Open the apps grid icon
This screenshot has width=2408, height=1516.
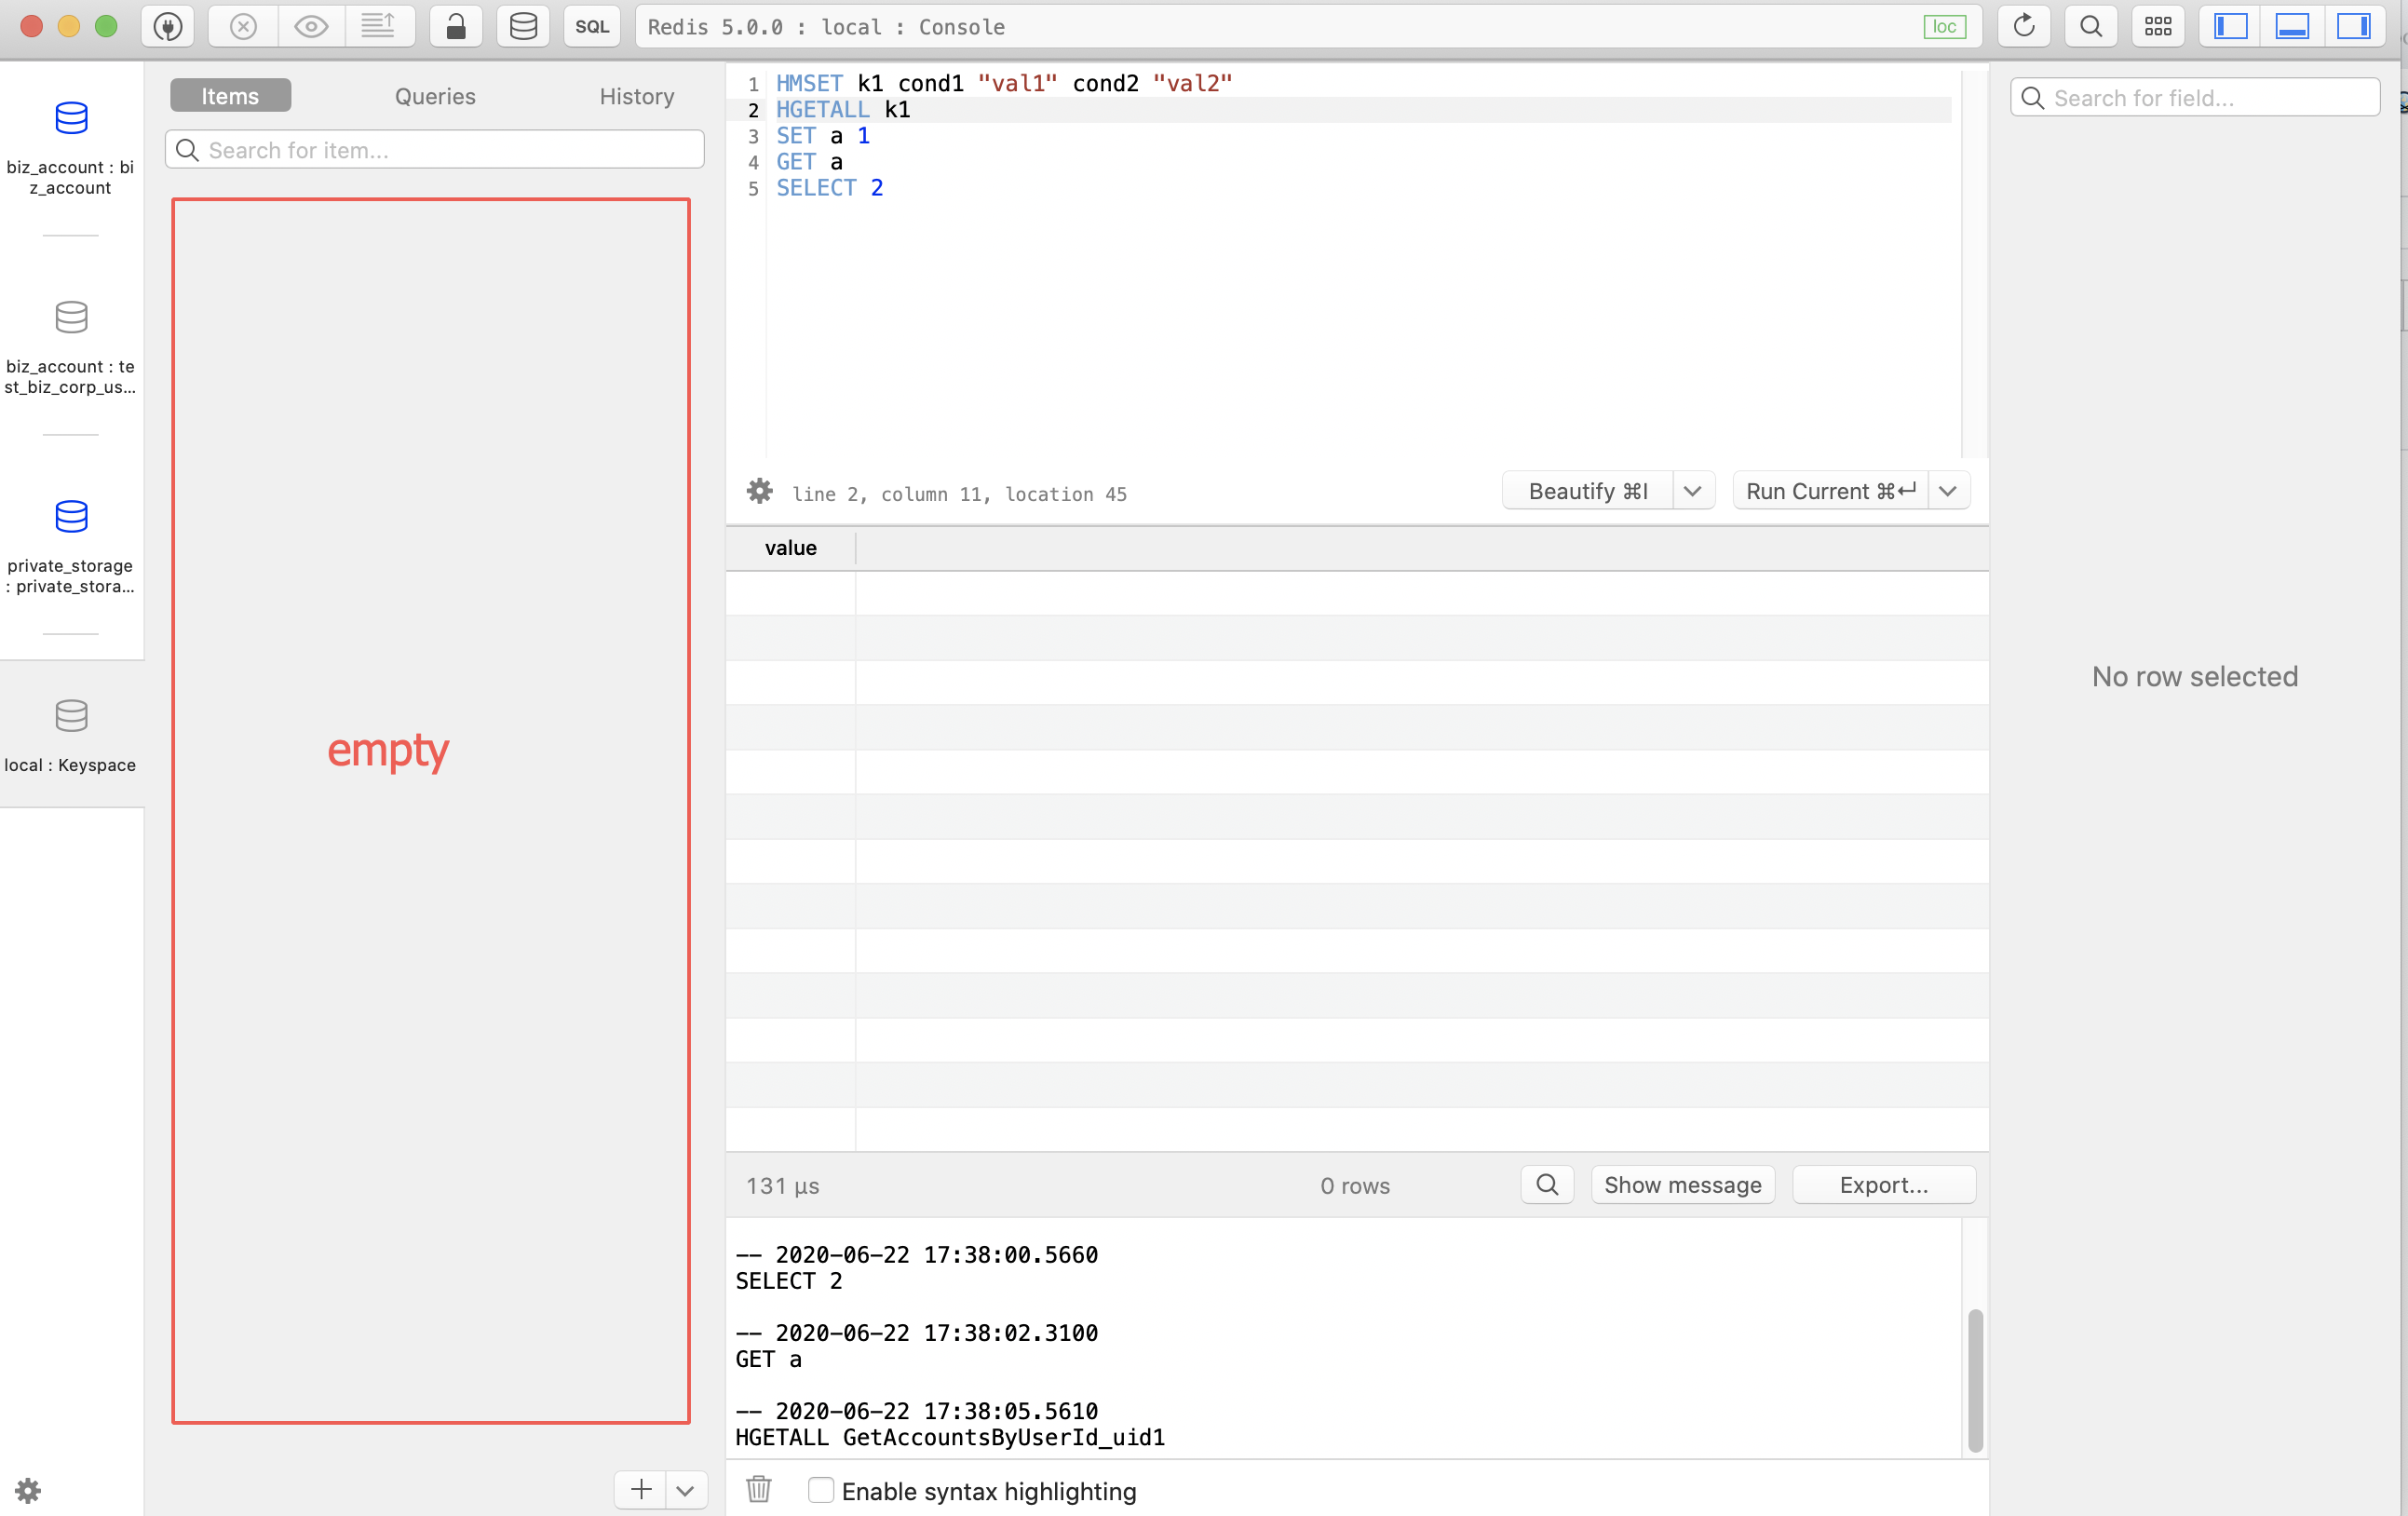(2157, 27)
